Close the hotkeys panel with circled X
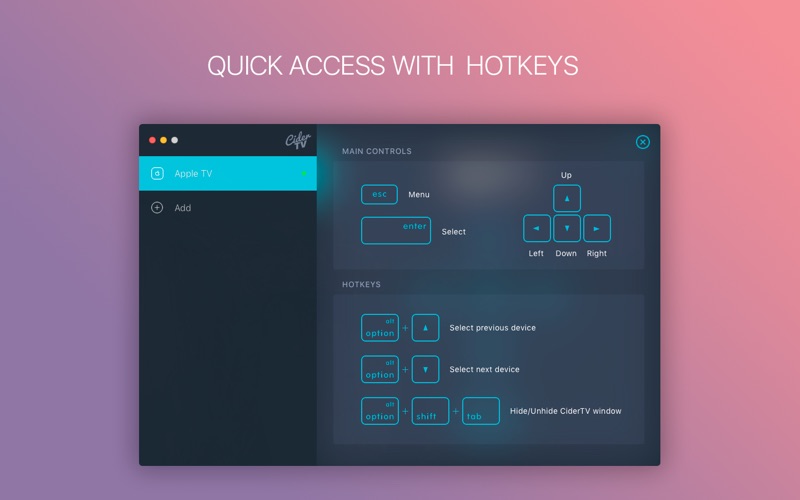 (x=643, y=142)
